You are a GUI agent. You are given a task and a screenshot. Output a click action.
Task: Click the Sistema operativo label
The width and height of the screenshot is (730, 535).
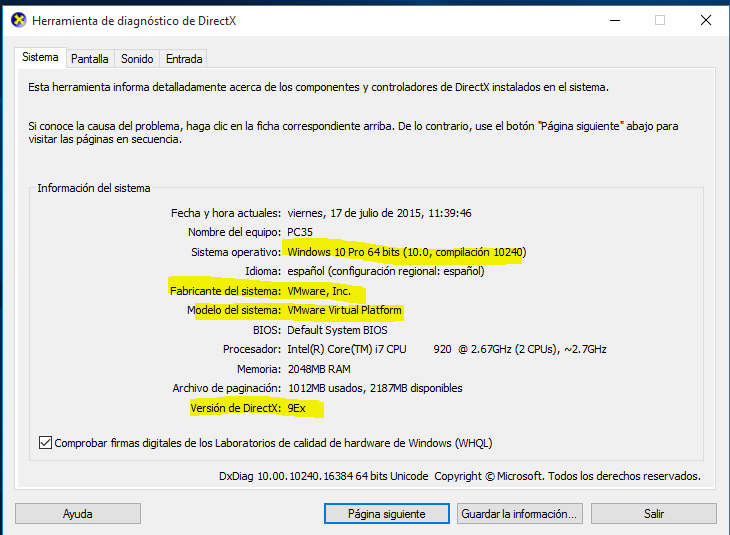(x=236, y=252)
